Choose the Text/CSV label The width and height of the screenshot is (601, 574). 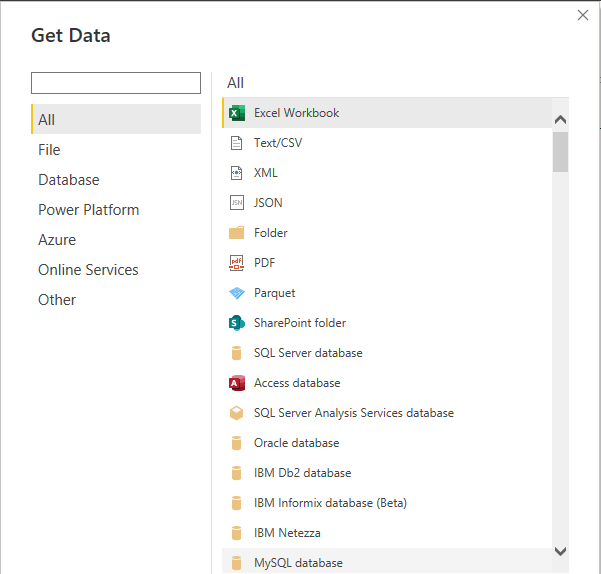278,143
